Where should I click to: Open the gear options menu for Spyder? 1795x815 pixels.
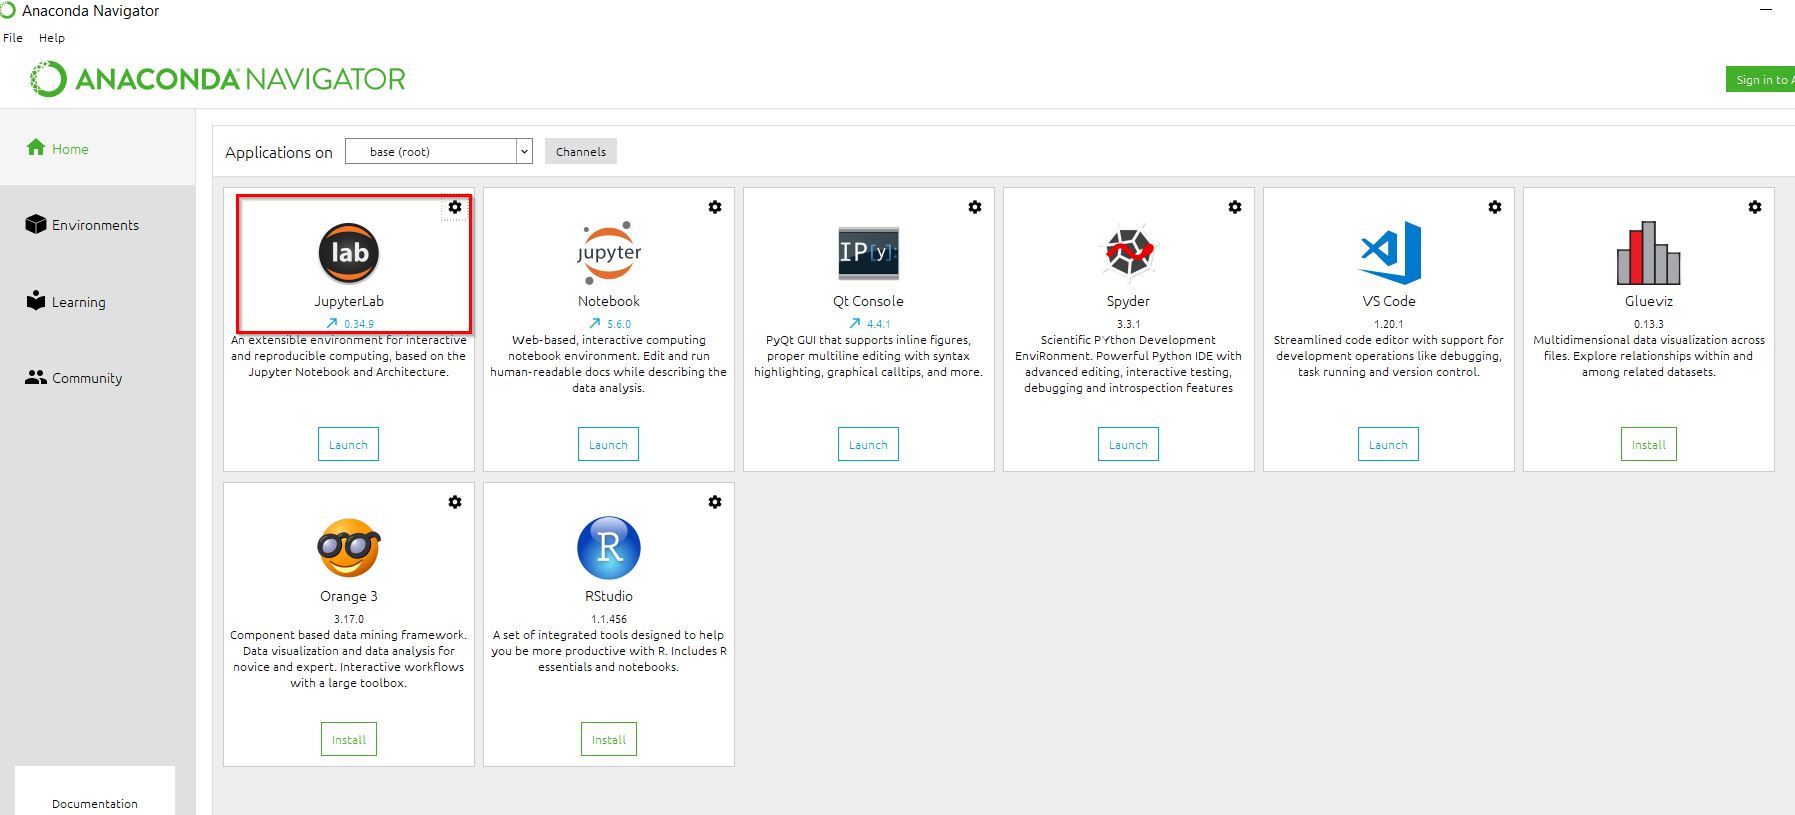[x=1235, y=207]
